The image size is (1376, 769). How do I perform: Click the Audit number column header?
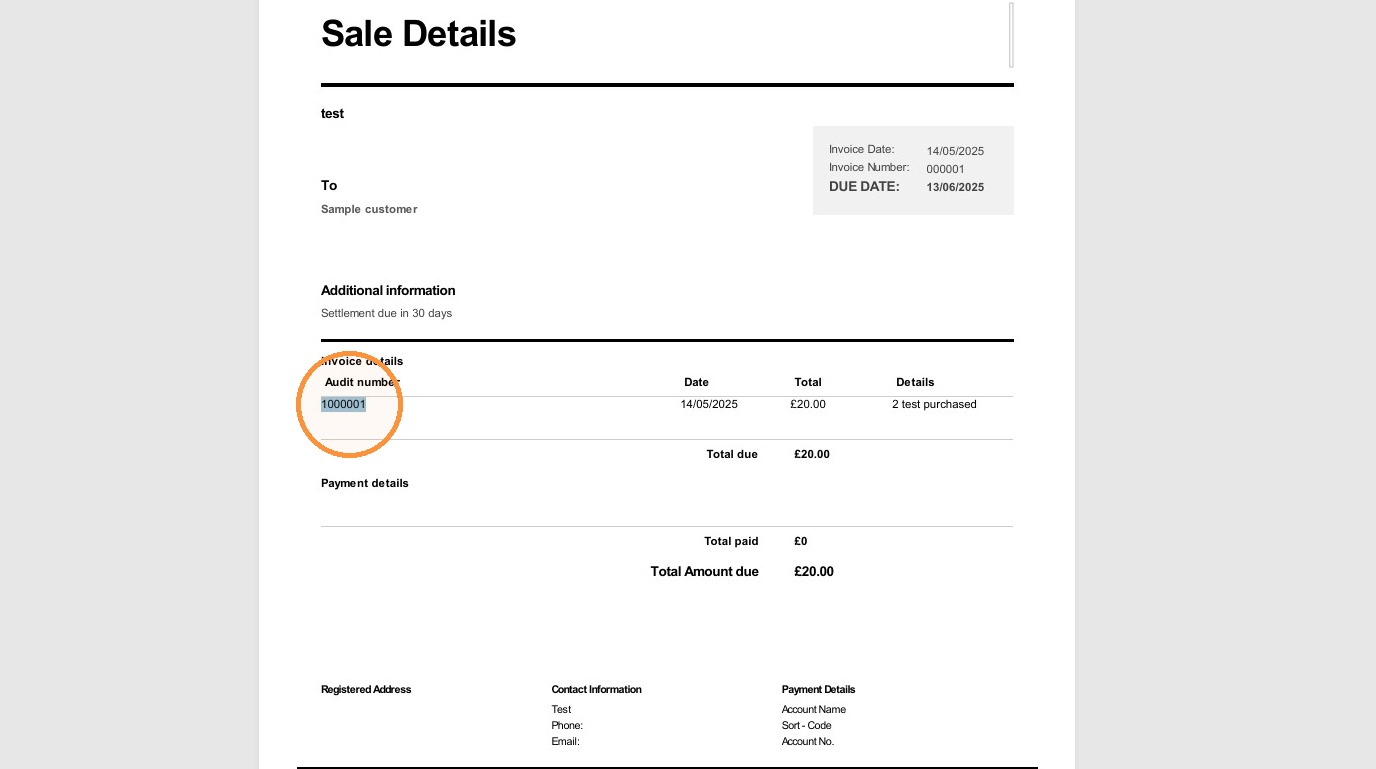coord(362,382)
